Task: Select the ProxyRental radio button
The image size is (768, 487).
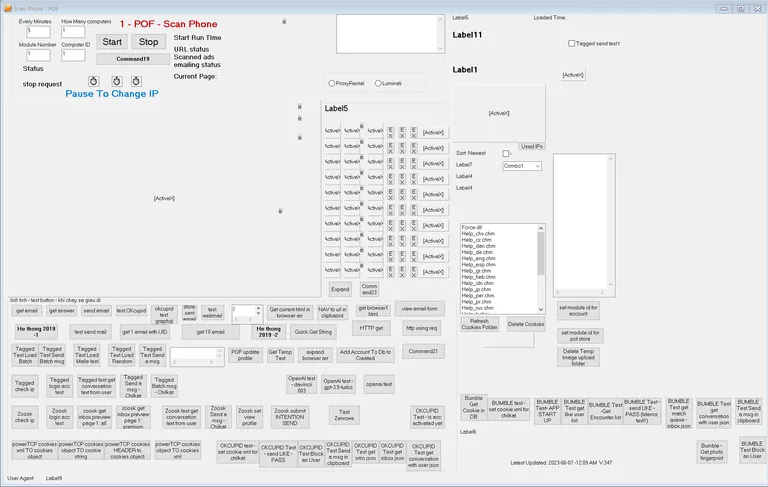Action: click(332, 83)
